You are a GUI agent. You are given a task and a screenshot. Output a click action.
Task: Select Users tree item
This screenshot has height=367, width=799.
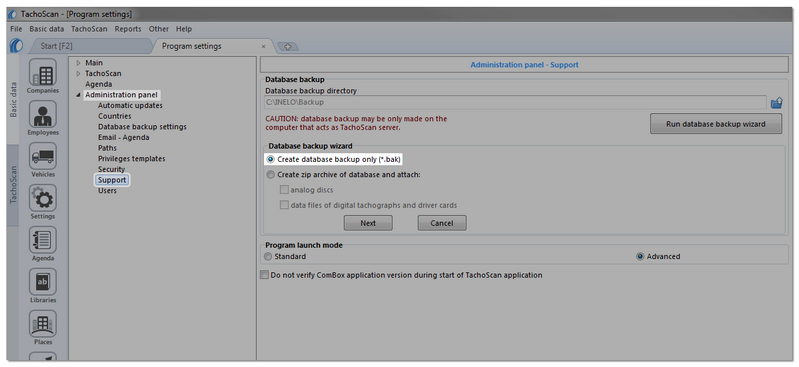pos(108,191)
